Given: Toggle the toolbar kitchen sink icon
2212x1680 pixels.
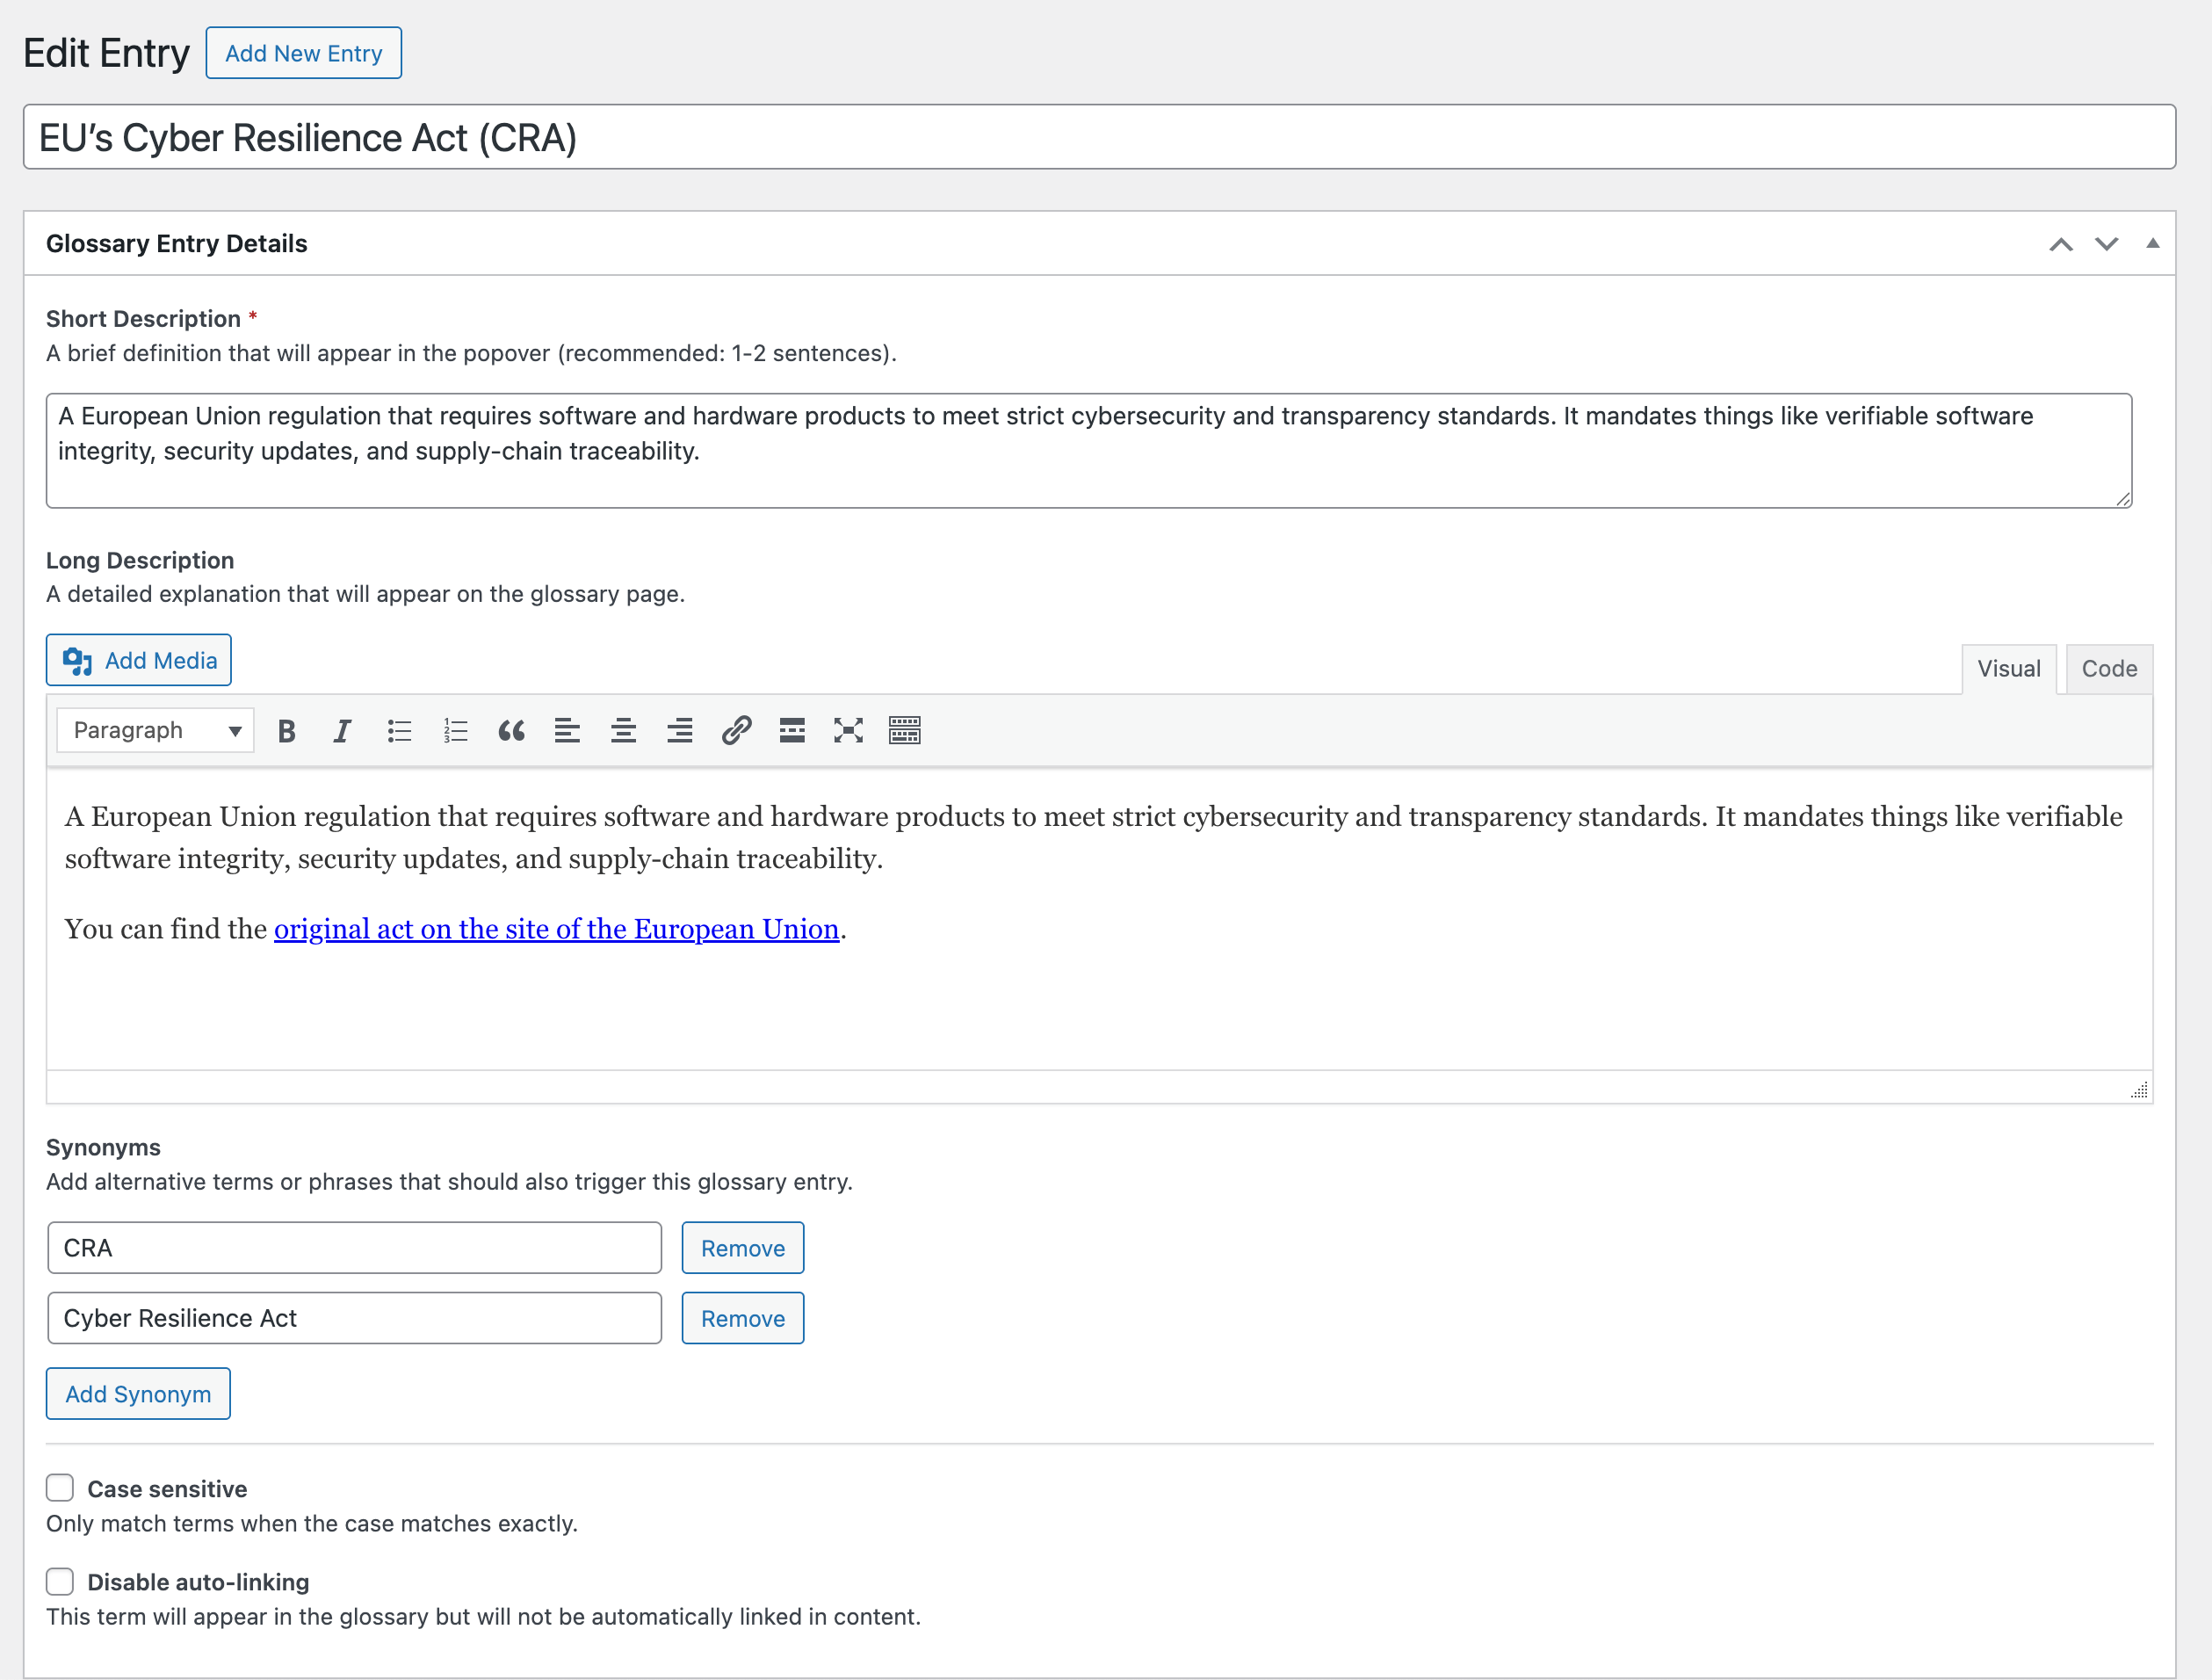Looking at the screenshot, I should [904, 731].
